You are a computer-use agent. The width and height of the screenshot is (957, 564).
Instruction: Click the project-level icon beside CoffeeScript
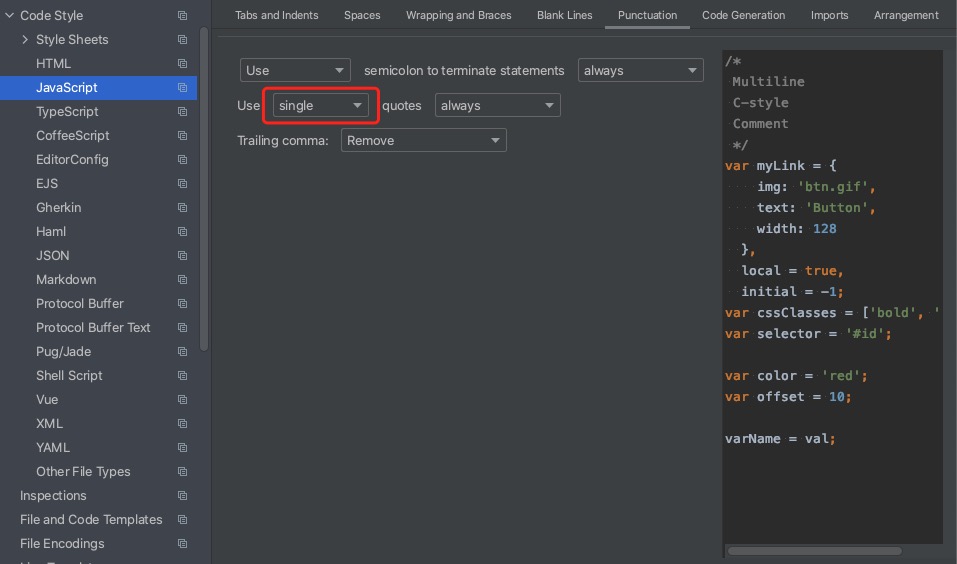(x=182, y=136)
